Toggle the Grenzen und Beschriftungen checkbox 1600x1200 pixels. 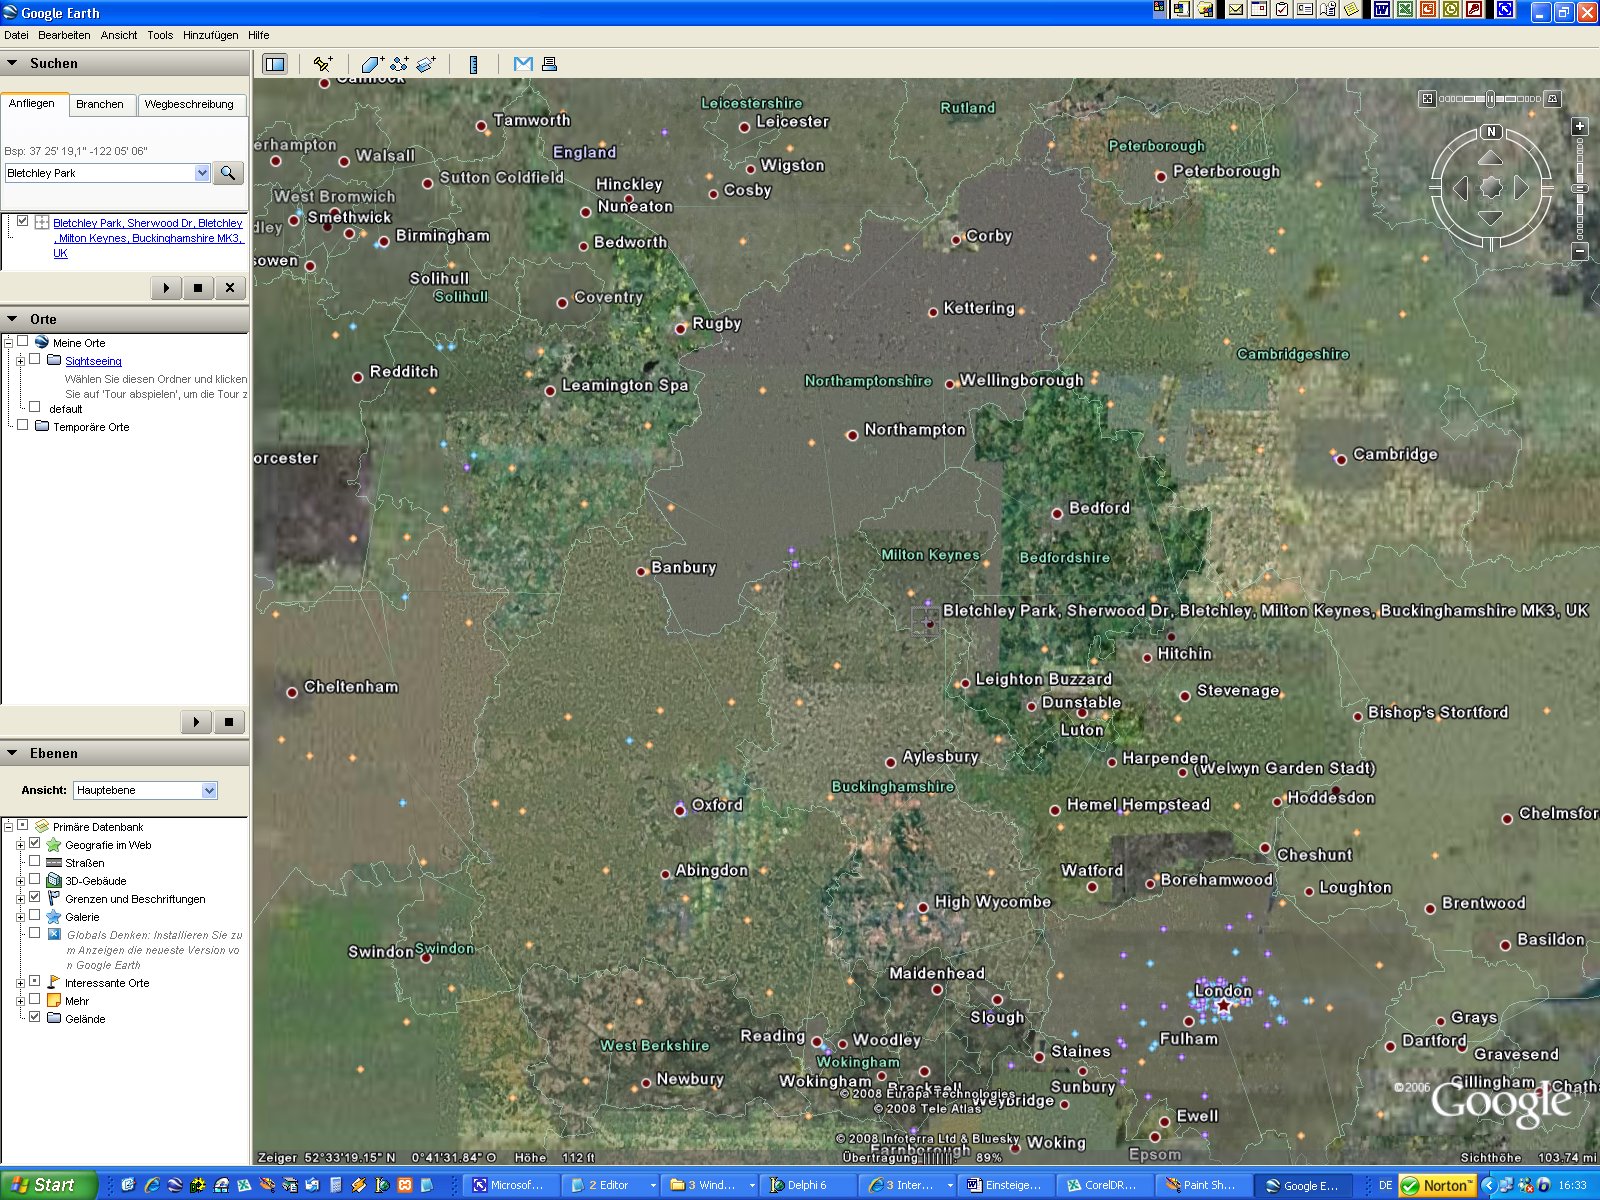tap(35, 898)
